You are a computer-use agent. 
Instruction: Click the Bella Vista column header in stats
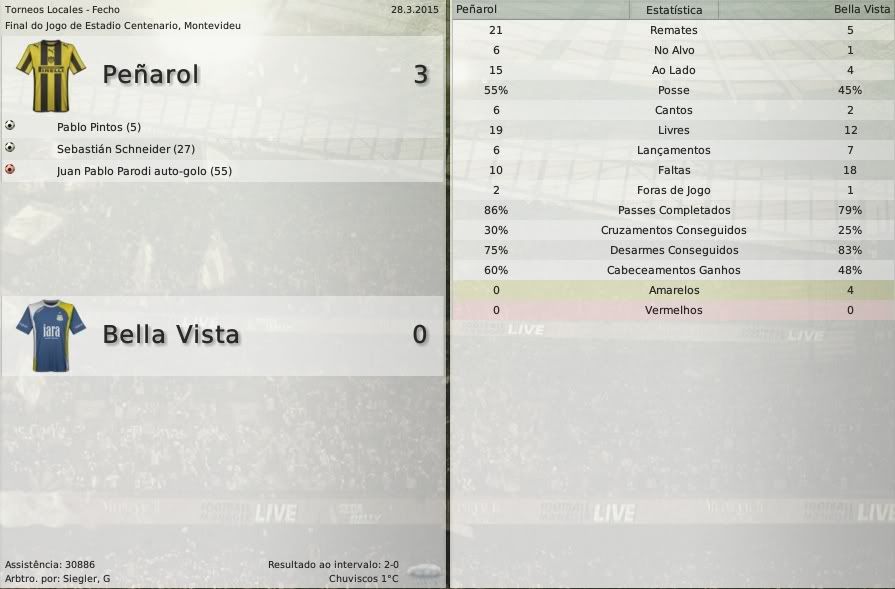pyautogui.click(x=862, y=10)
